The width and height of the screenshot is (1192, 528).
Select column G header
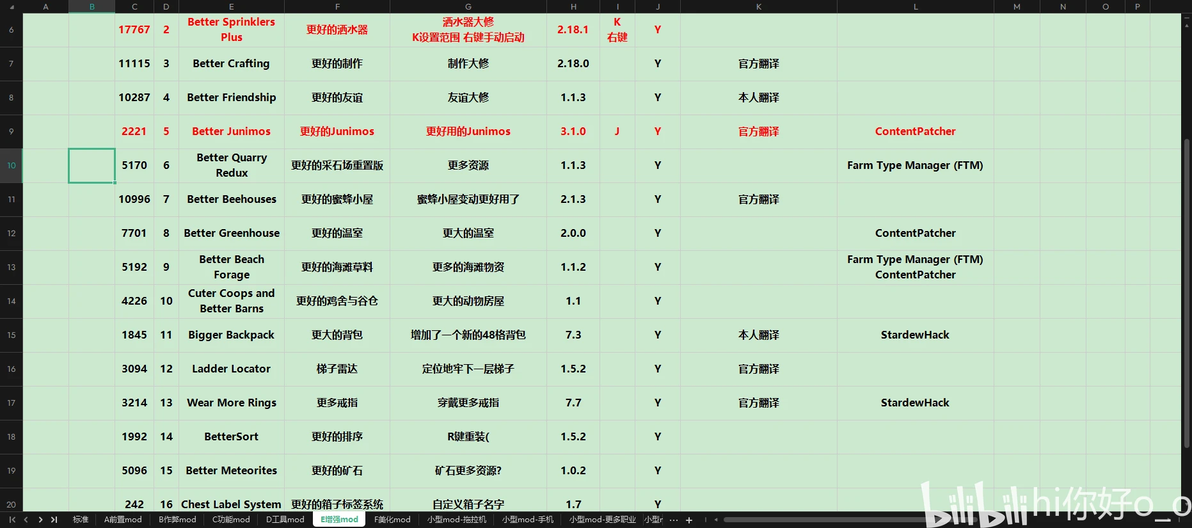pyautogui.click(x=468, y=6)
